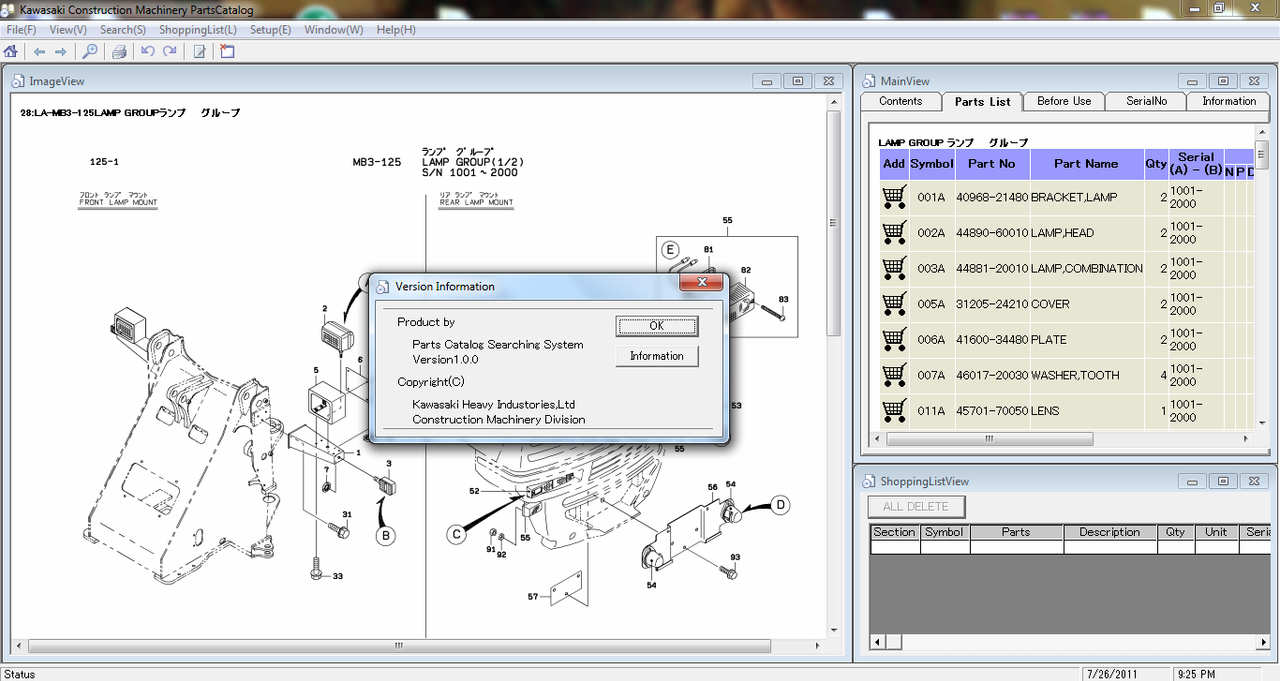Click the MainView window title icon
This screenshot has height=681, width=1280.
click(869, 81)
